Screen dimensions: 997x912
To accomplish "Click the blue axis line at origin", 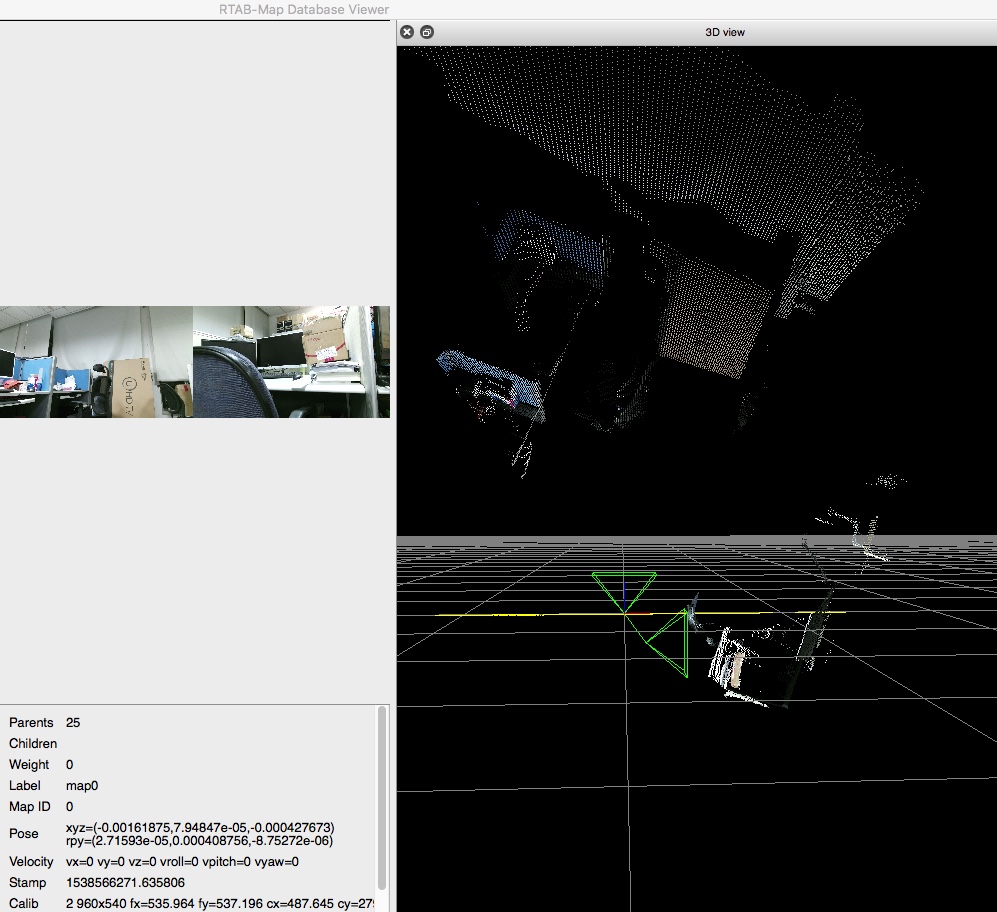I will pyautogui.click(x=624, y=597).
